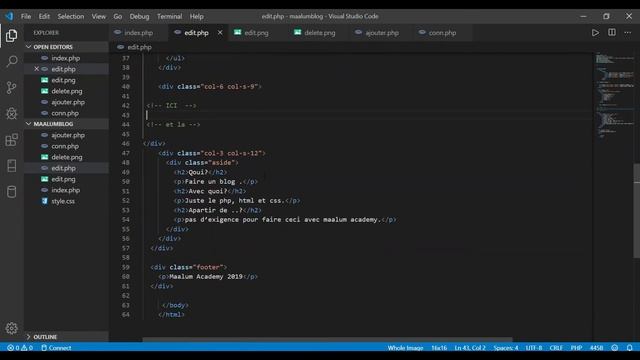Select ajouter.php in Open Editors
The height and width of the screenshot is (360, 640).
pos(66,102)
